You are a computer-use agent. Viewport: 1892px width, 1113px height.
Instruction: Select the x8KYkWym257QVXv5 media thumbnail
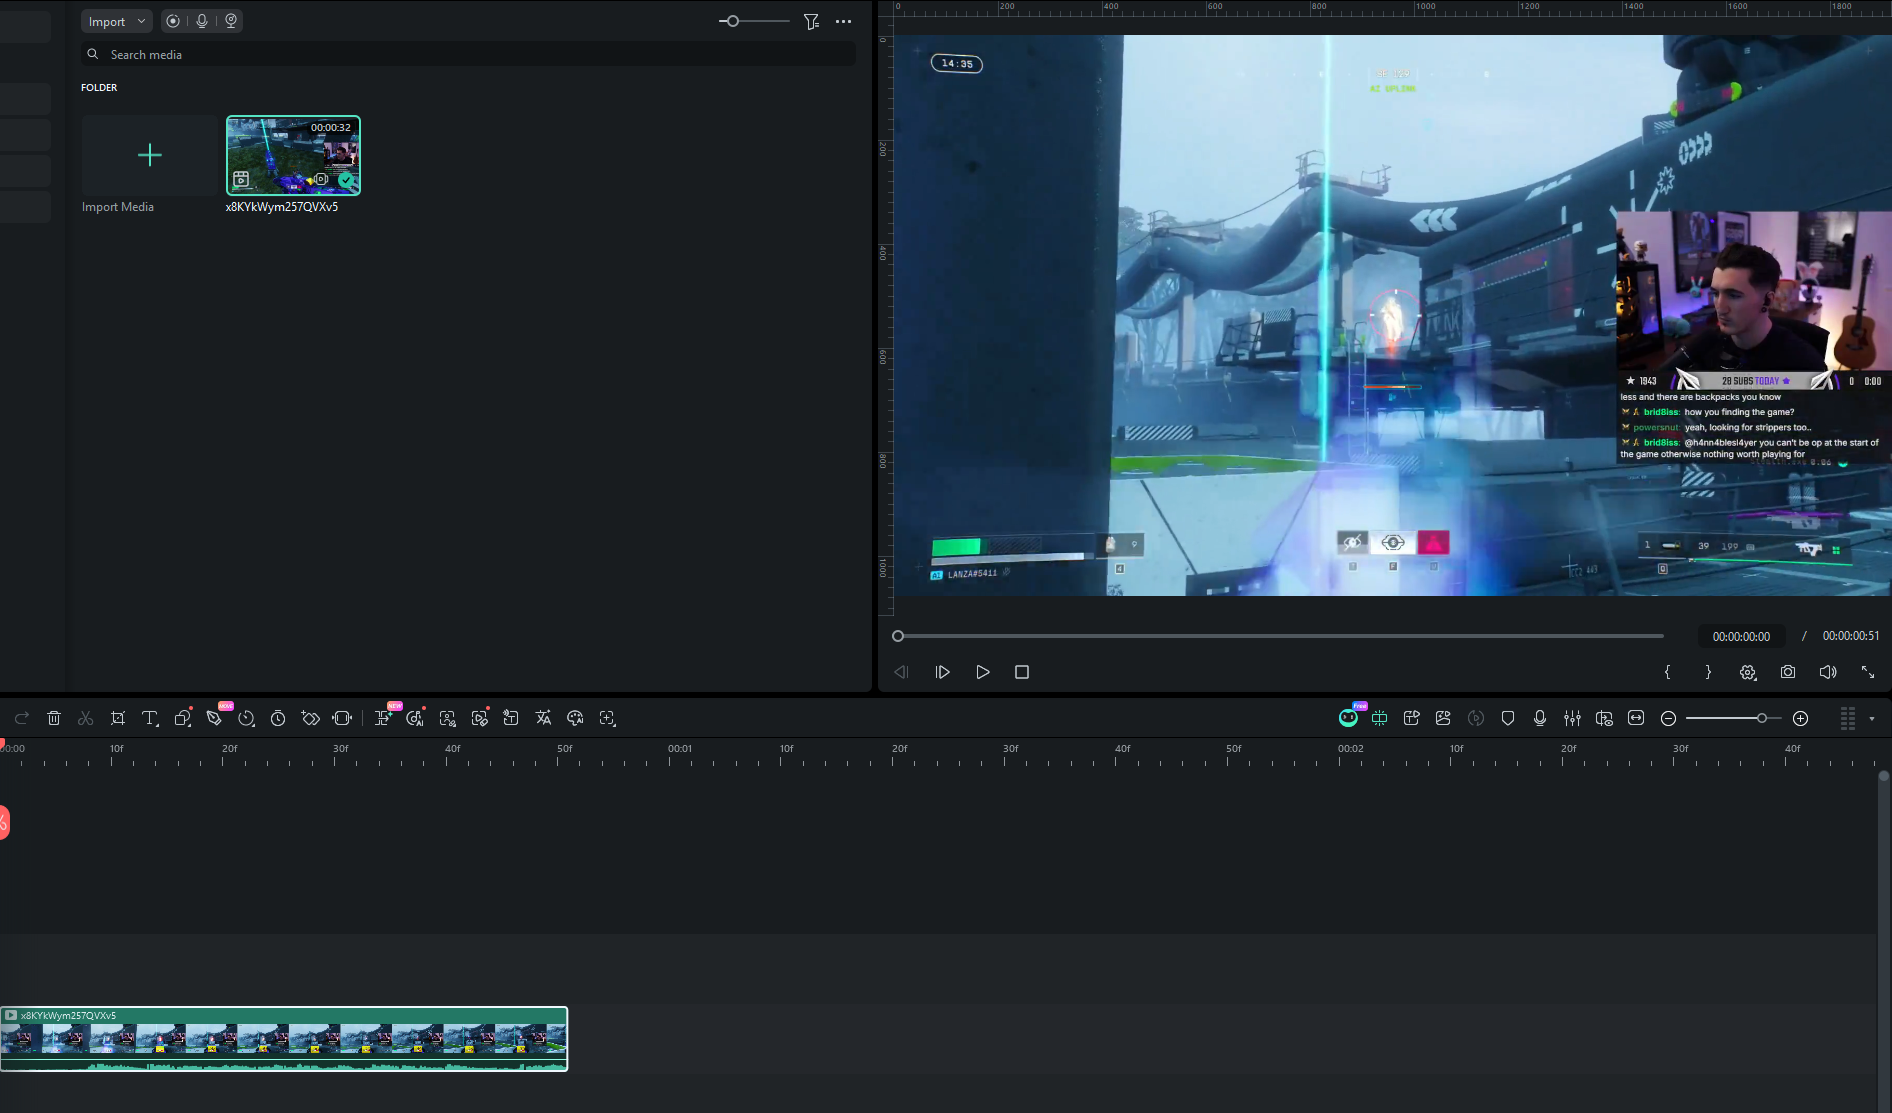pyautogui.click(x=293, y=155)
